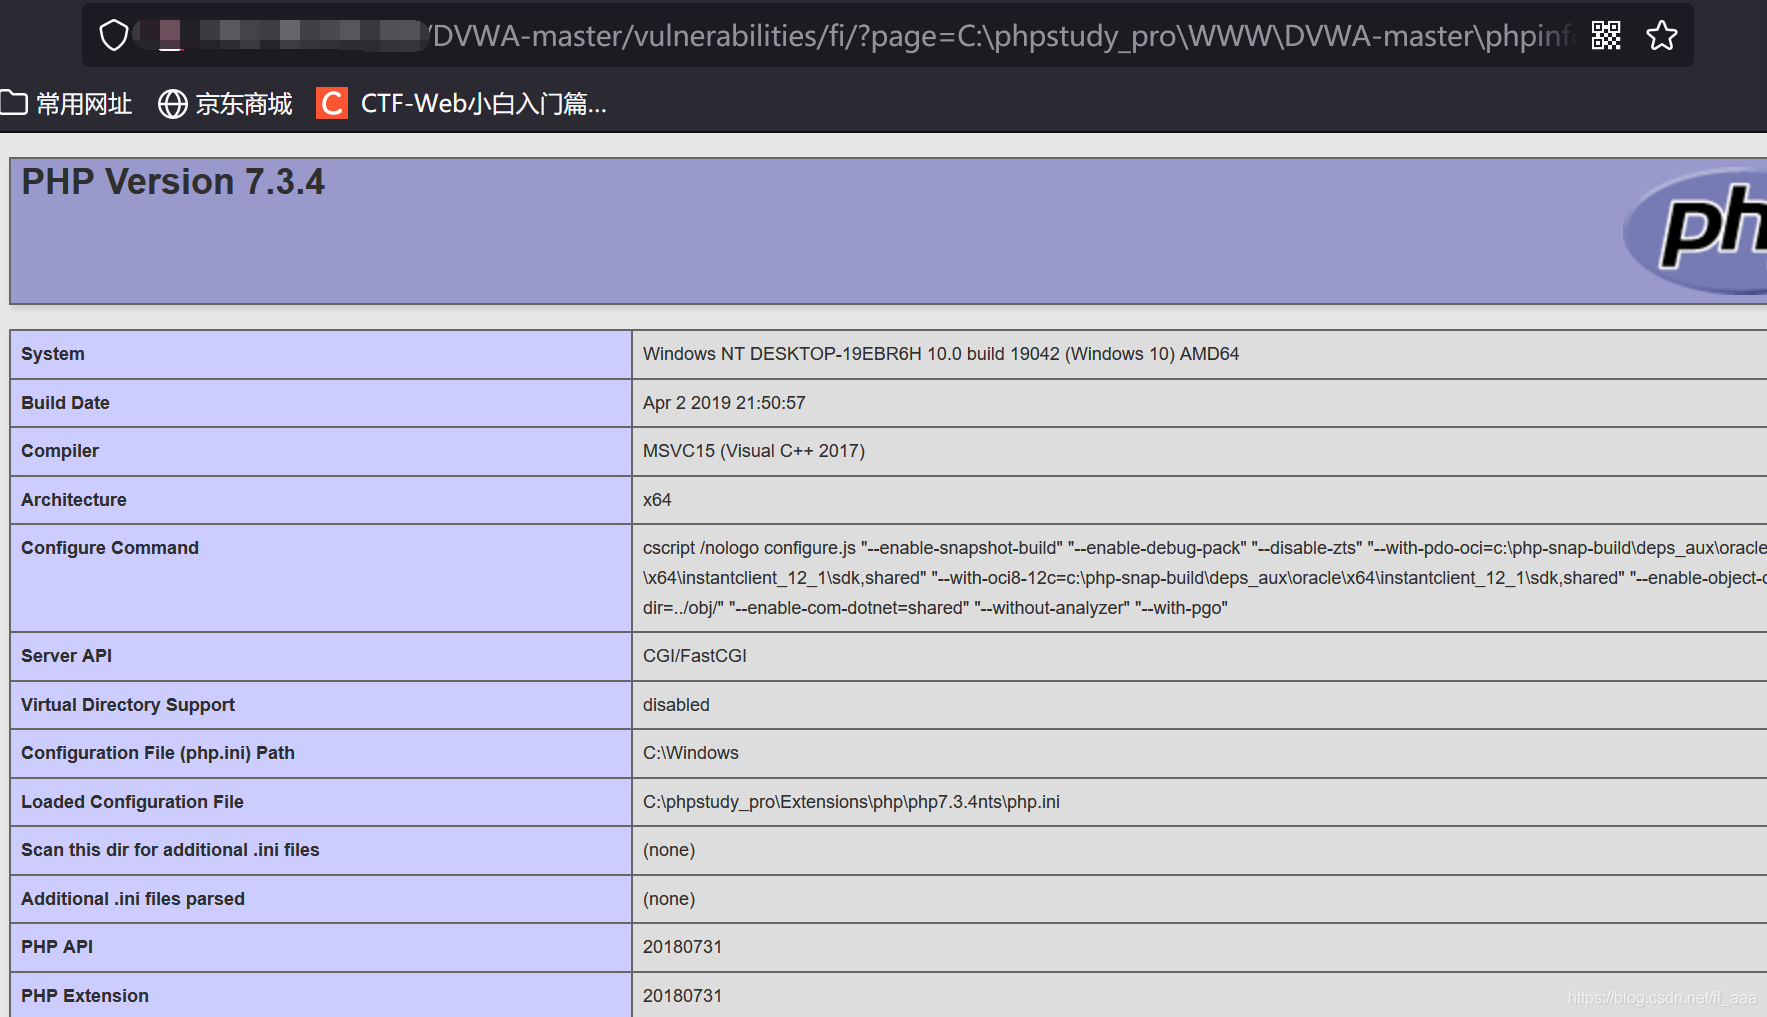Image resolution: width=1767 pixels, height=1017 pixels.
Task: Select the System row label
Action: 53,354
